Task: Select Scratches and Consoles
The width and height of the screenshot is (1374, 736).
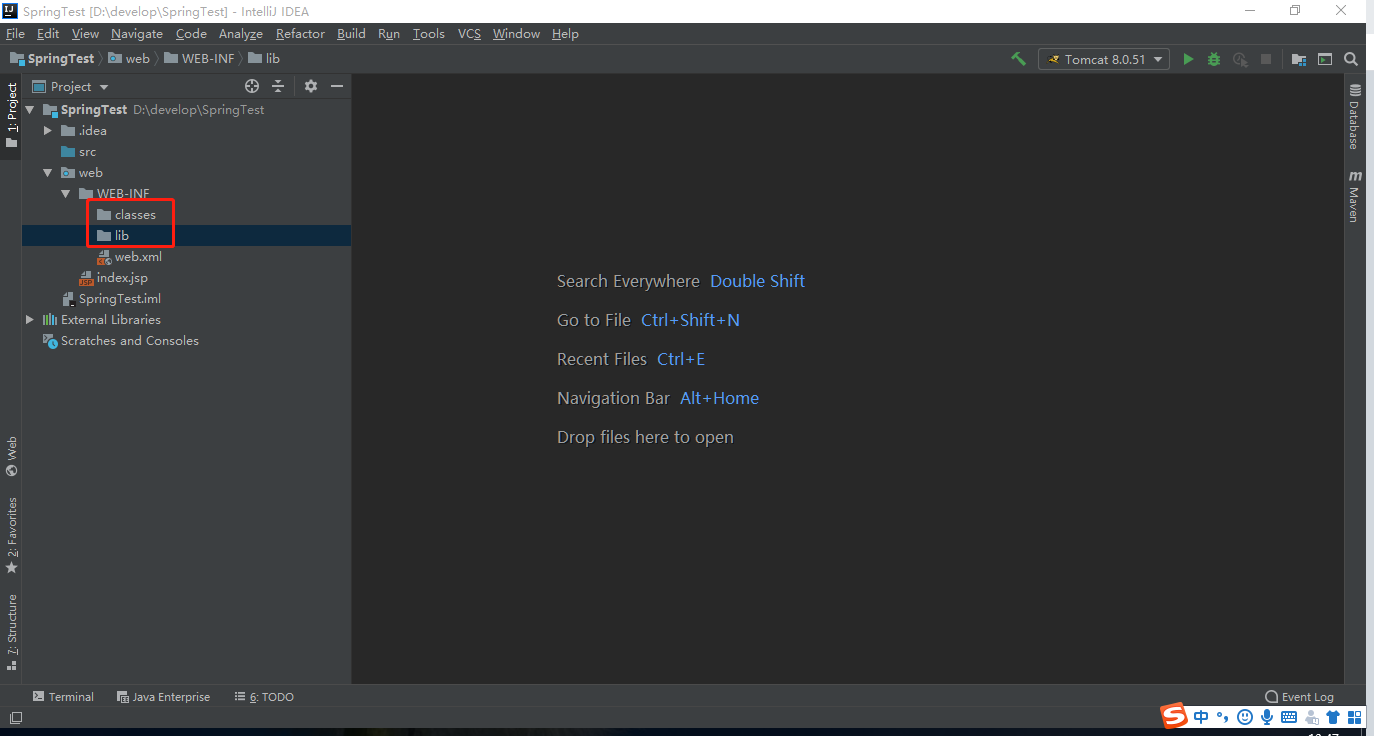Action: pos(120,341)
